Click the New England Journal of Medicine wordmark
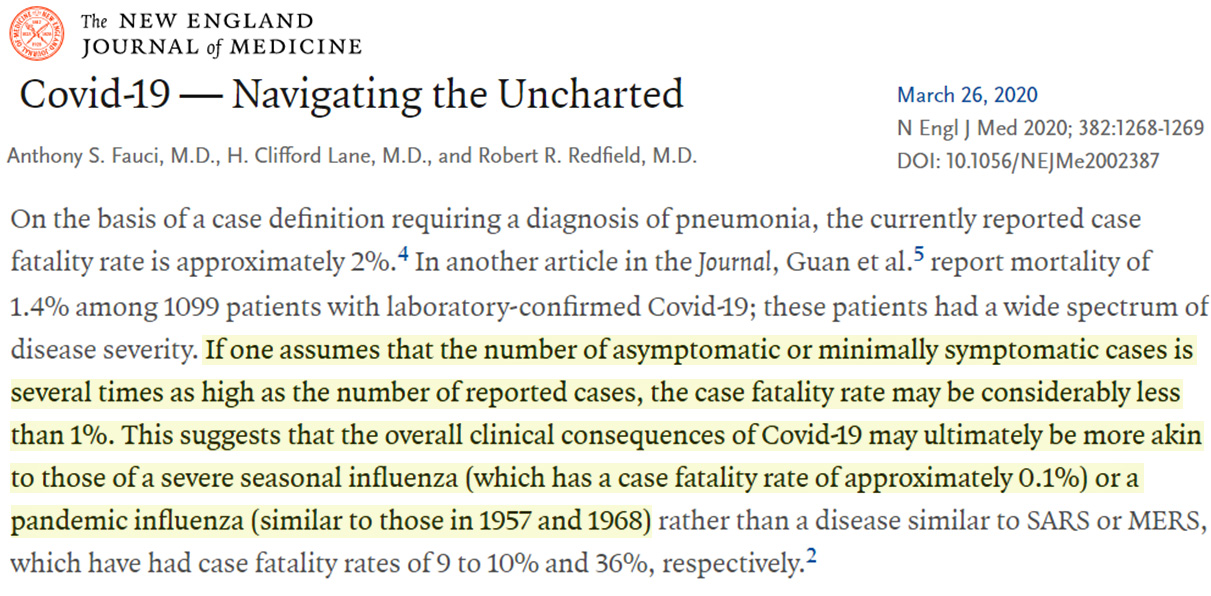The width and height of the screenshot is (1211, 596). (220, 34)
